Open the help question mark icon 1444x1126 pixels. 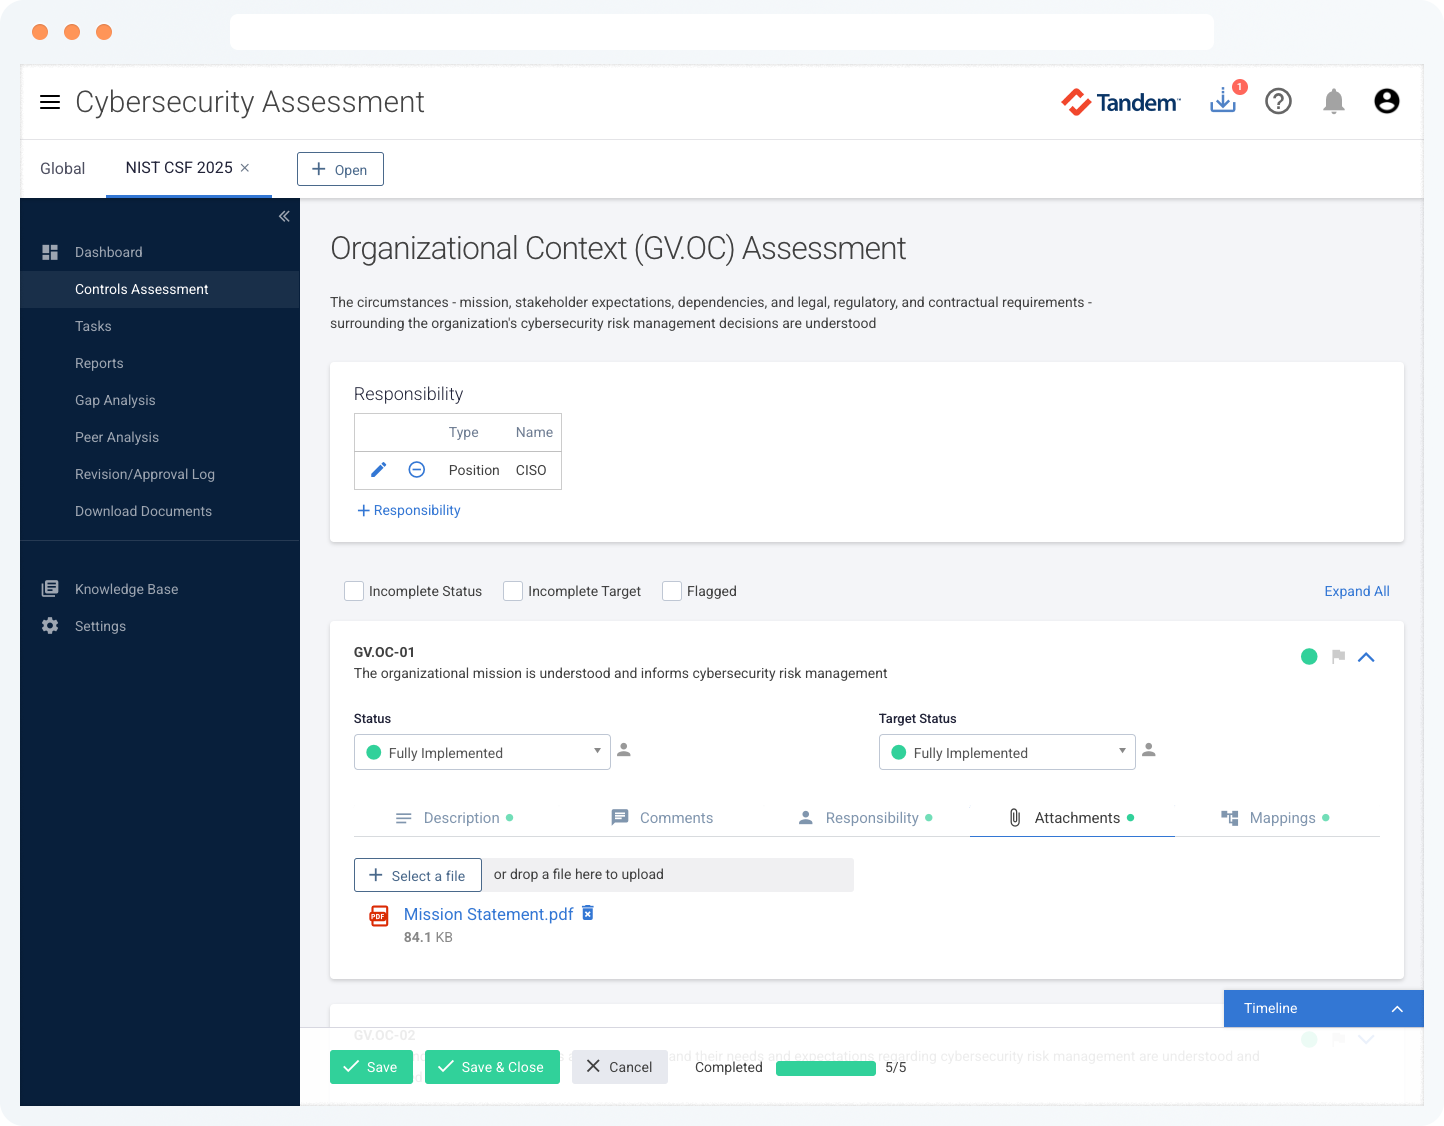1278,101
